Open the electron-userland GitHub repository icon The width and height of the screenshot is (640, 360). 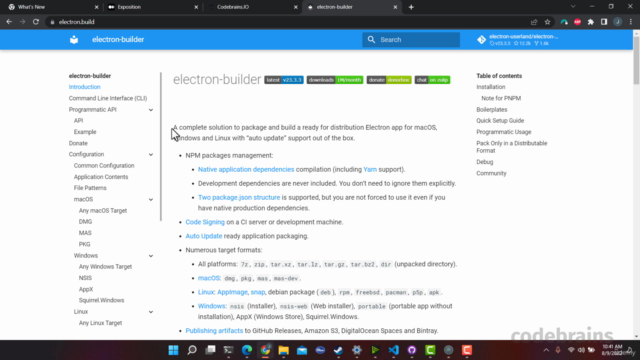pyautogui.click(x=482, y=40)
